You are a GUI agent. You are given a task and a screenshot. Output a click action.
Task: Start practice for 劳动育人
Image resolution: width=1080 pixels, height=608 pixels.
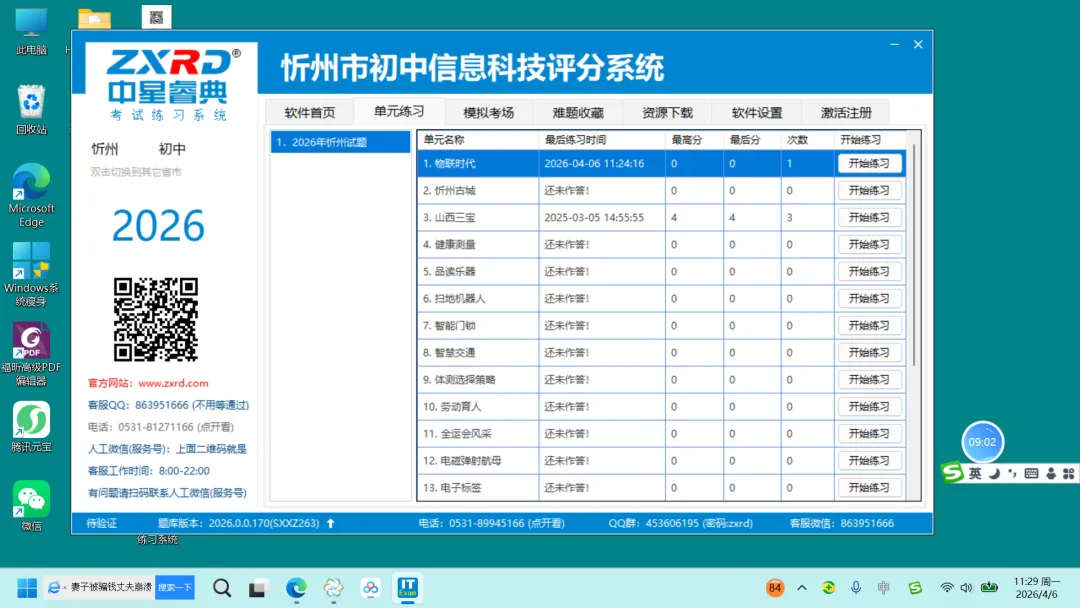[x=869, y=406]
